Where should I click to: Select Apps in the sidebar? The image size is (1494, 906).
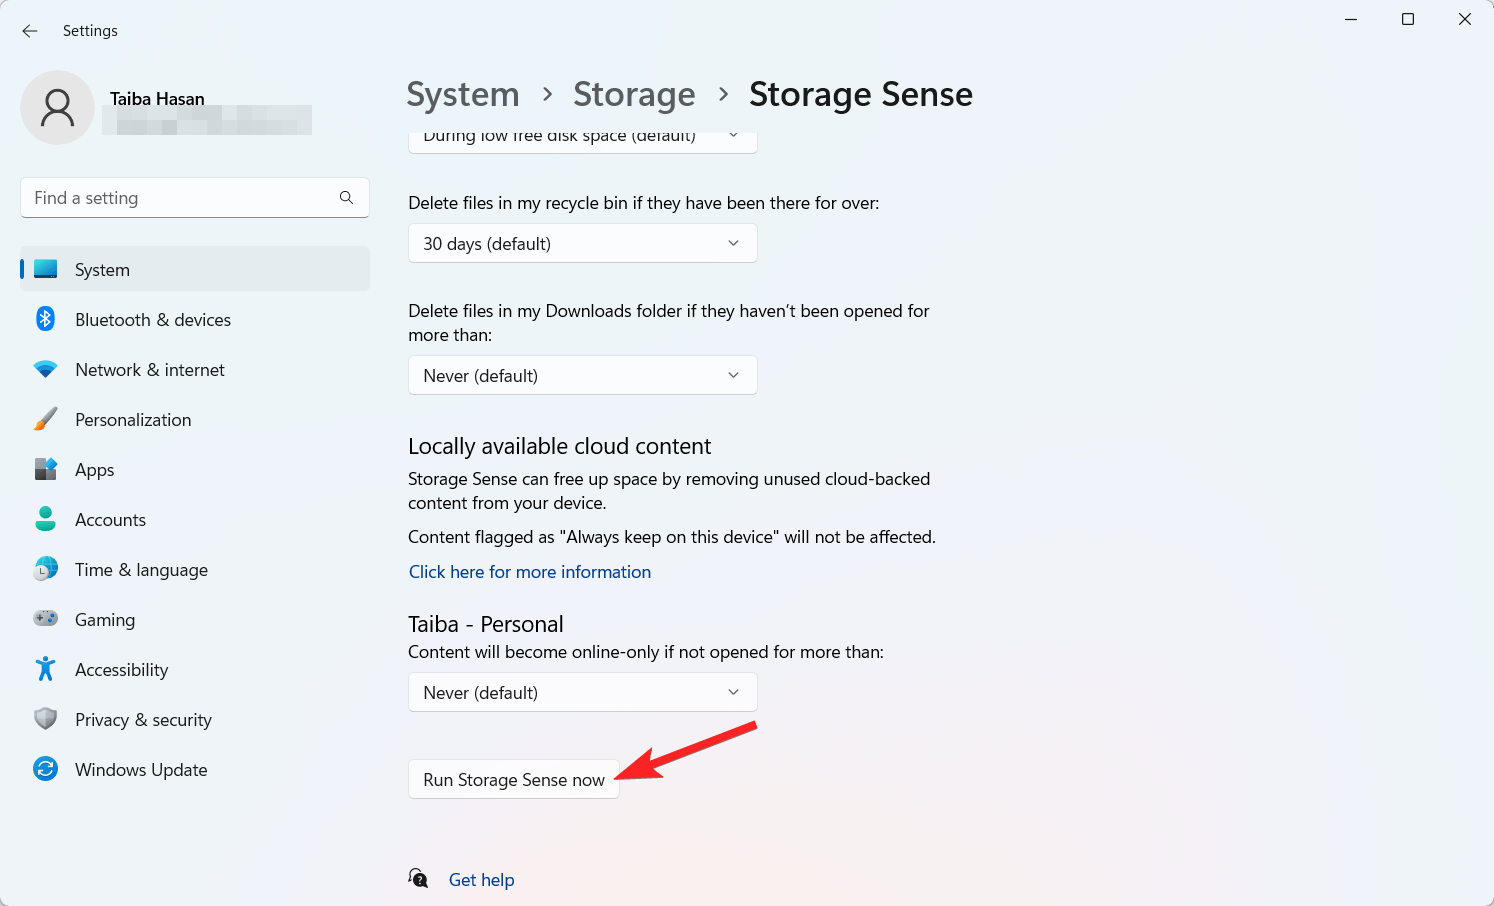95,470
